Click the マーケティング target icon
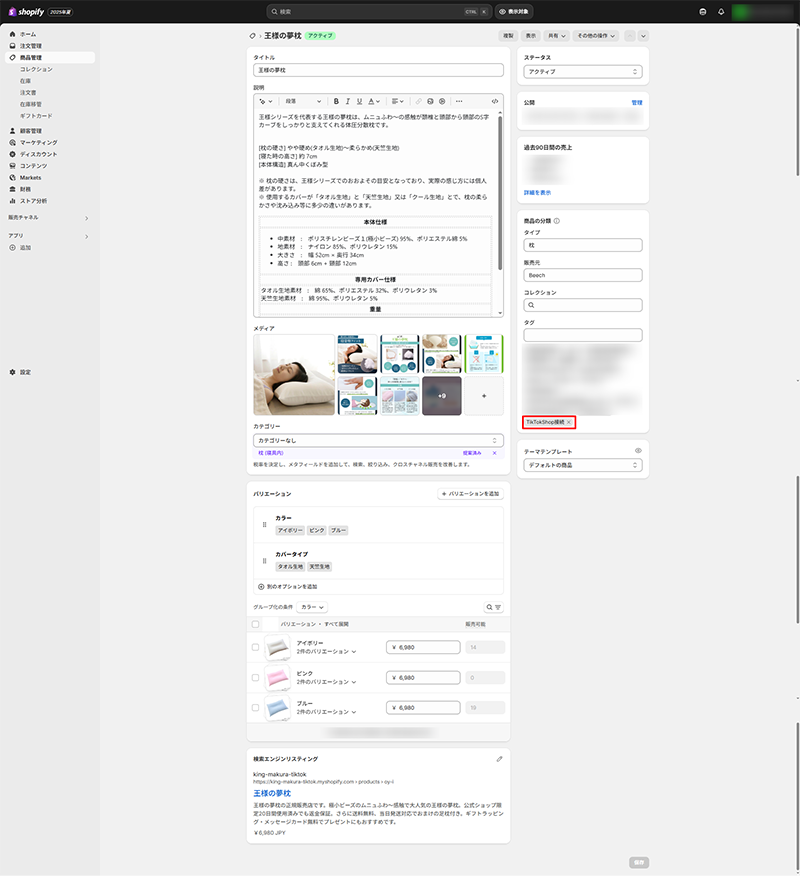This screenshot has height=876, width=800. tap(12, 142)
